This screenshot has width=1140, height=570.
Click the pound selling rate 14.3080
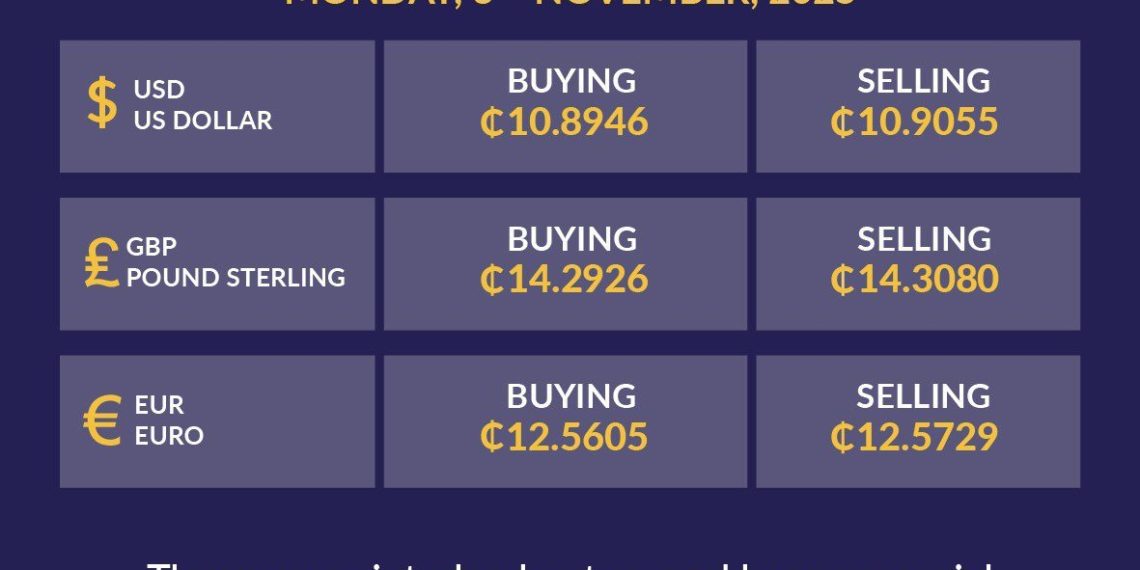[928, 279]
